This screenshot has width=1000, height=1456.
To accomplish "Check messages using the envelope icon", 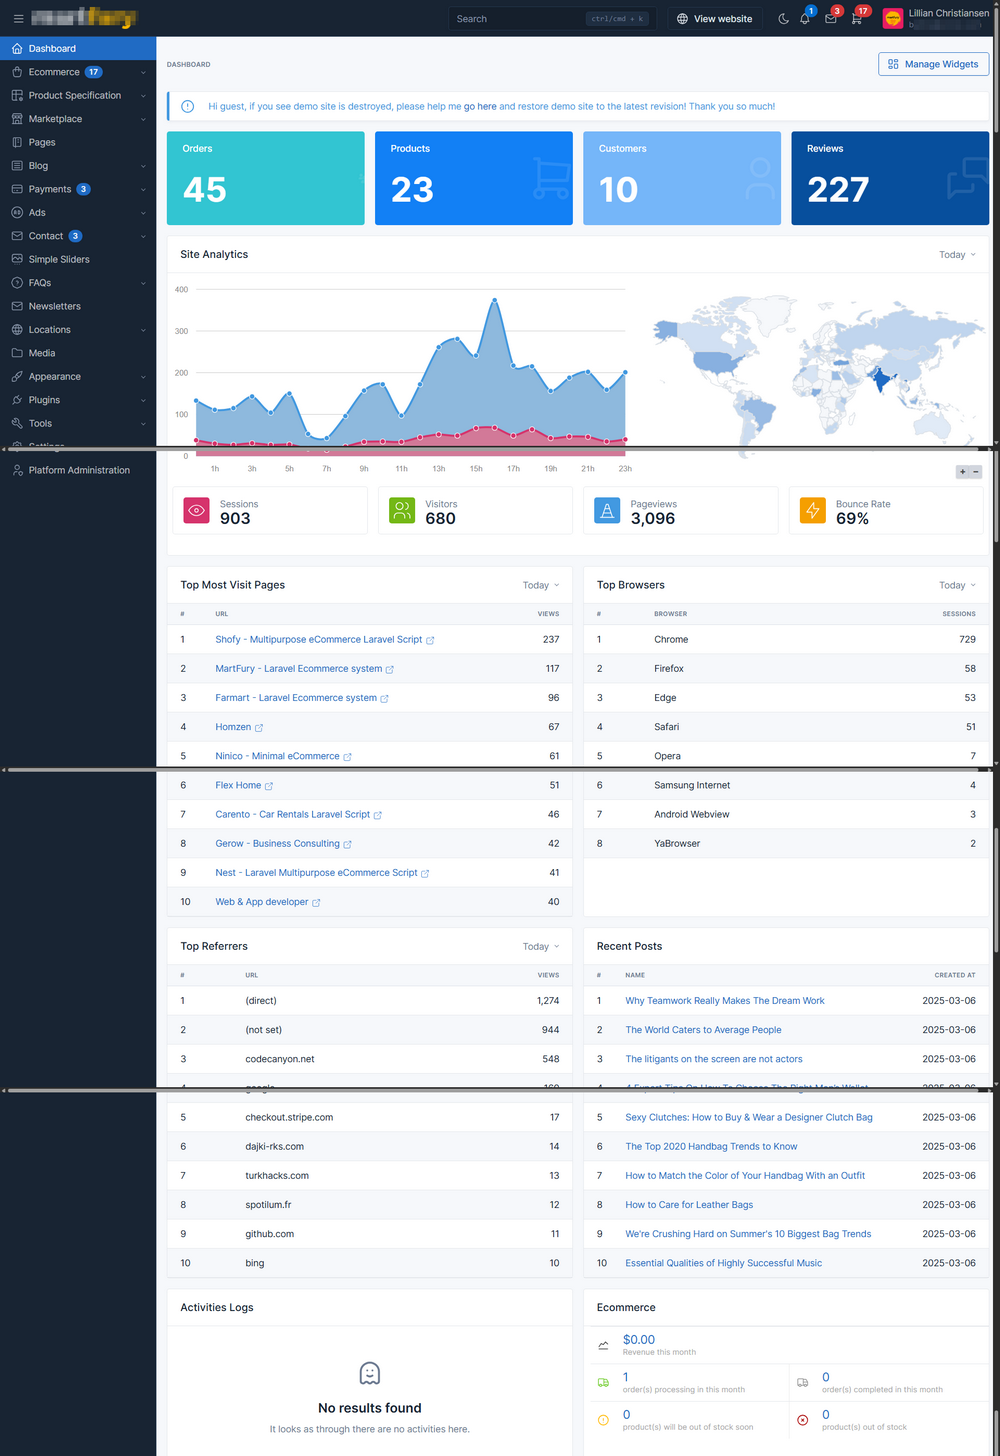I will coord(830,18).
